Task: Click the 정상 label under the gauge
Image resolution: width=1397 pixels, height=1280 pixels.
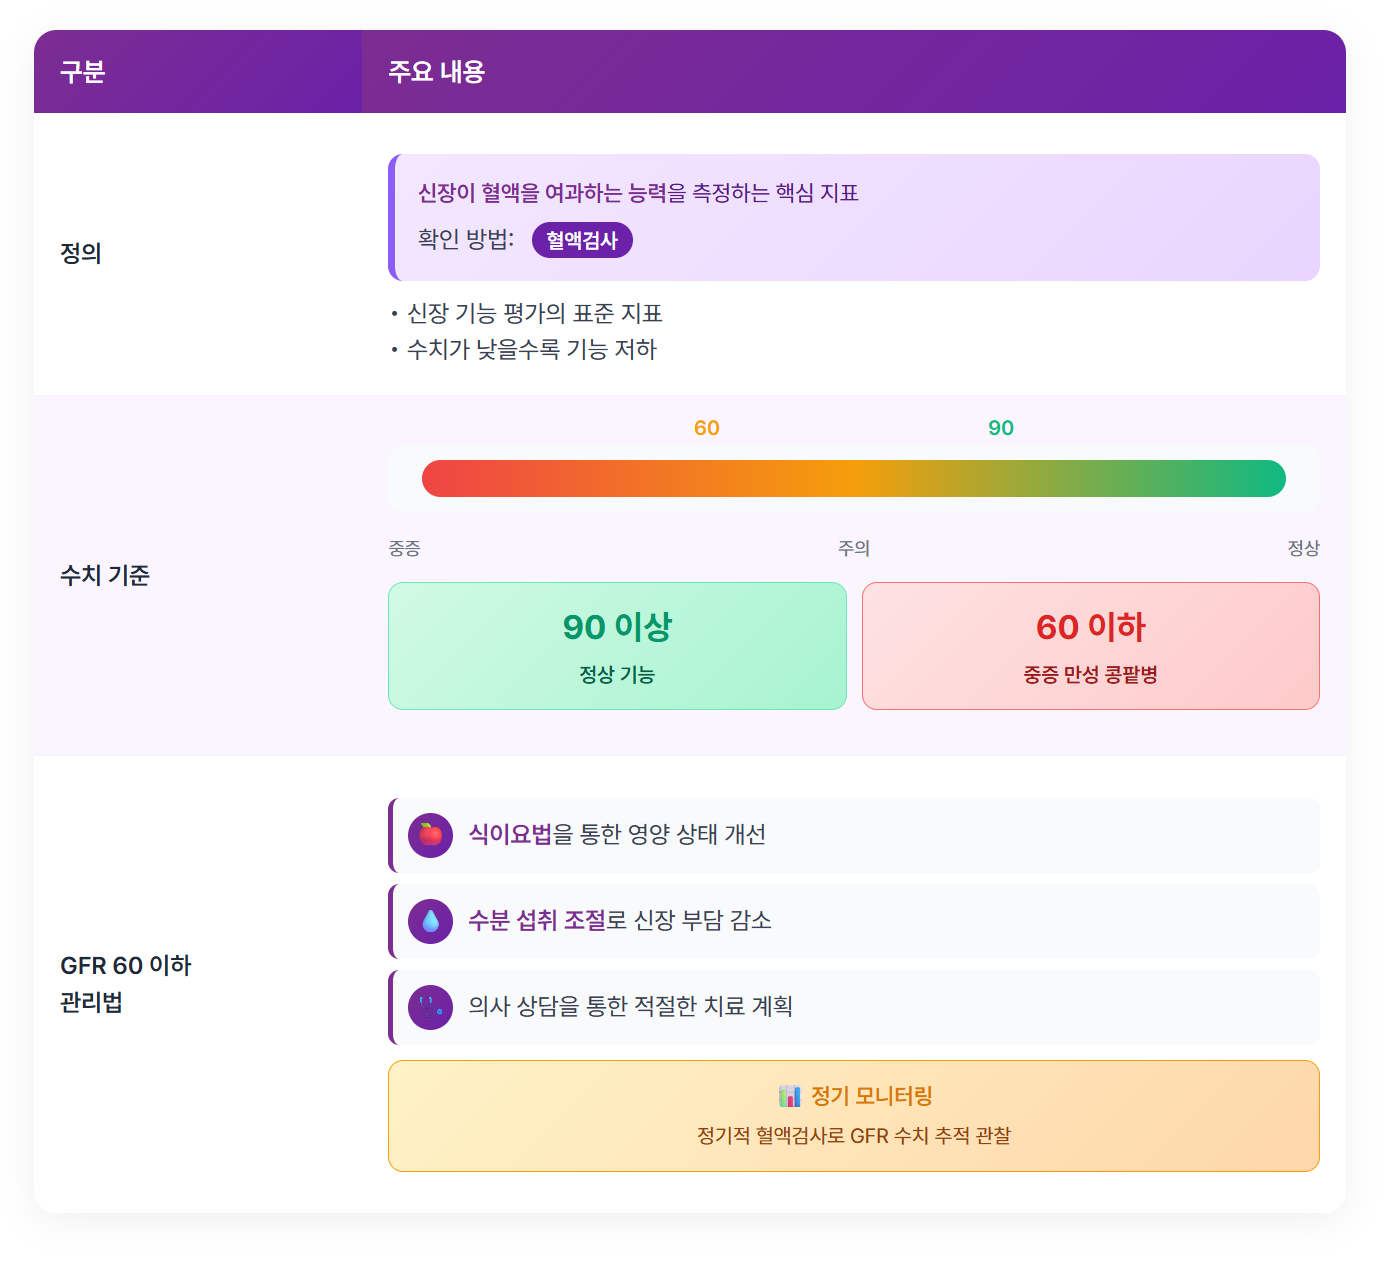Action: point(1303,548)
